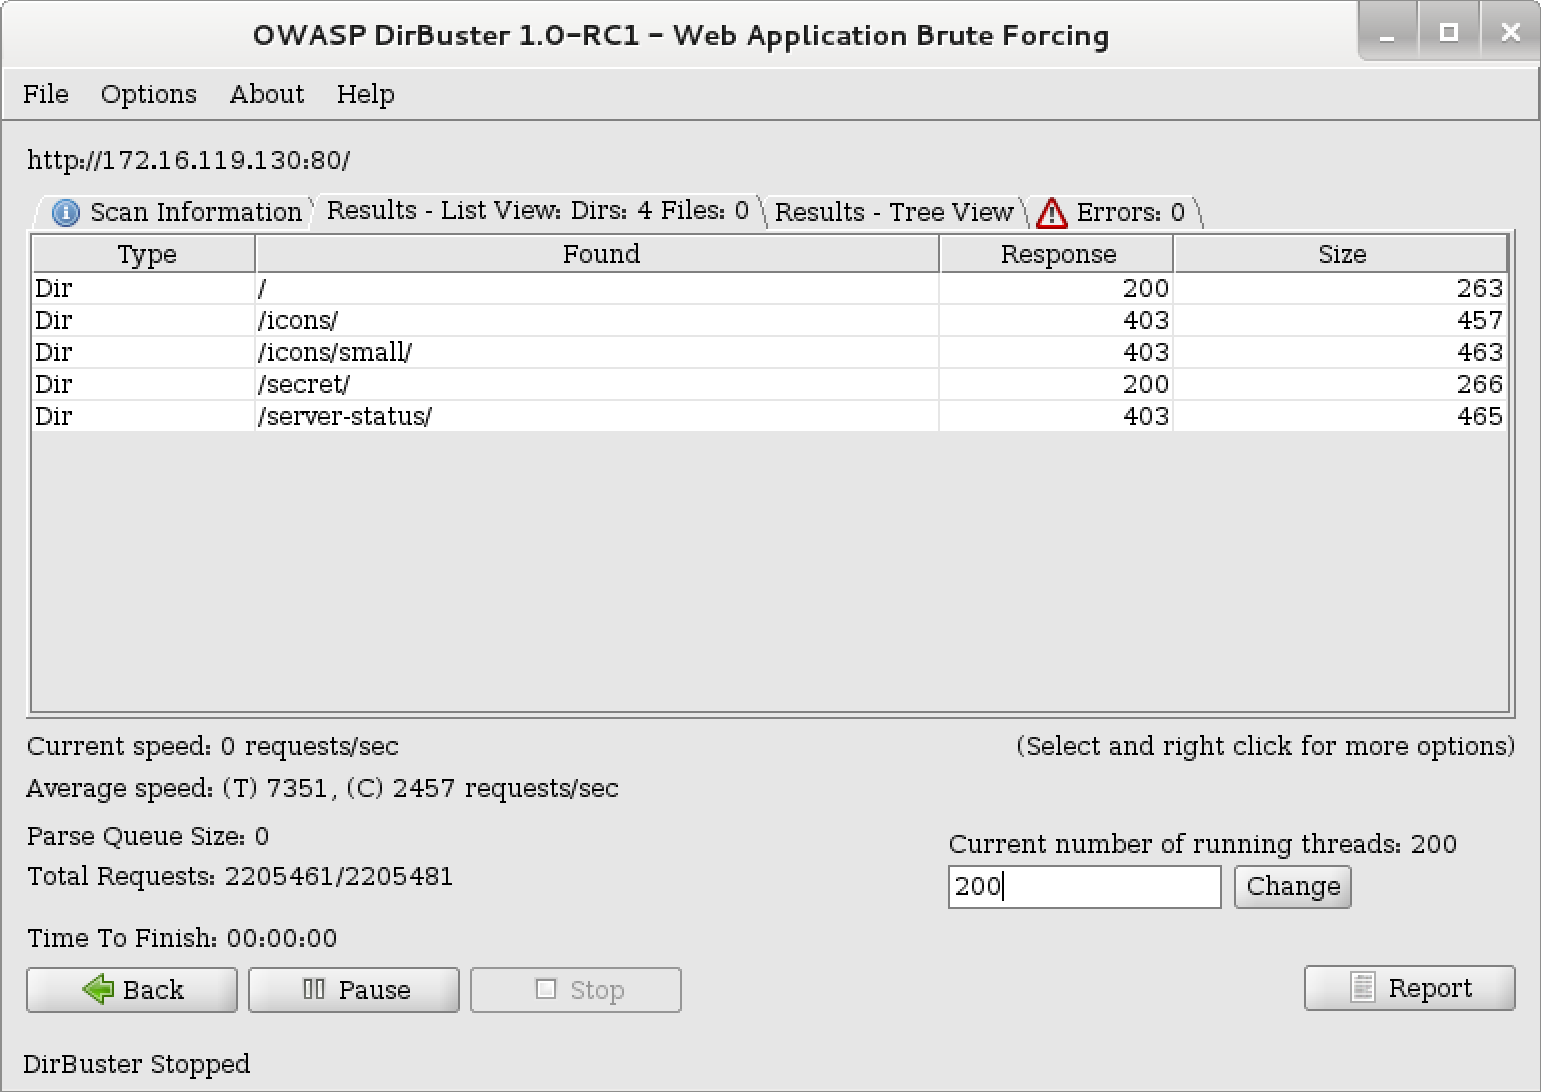Click the Parse Queue Size: 0 label

point(148,836)
